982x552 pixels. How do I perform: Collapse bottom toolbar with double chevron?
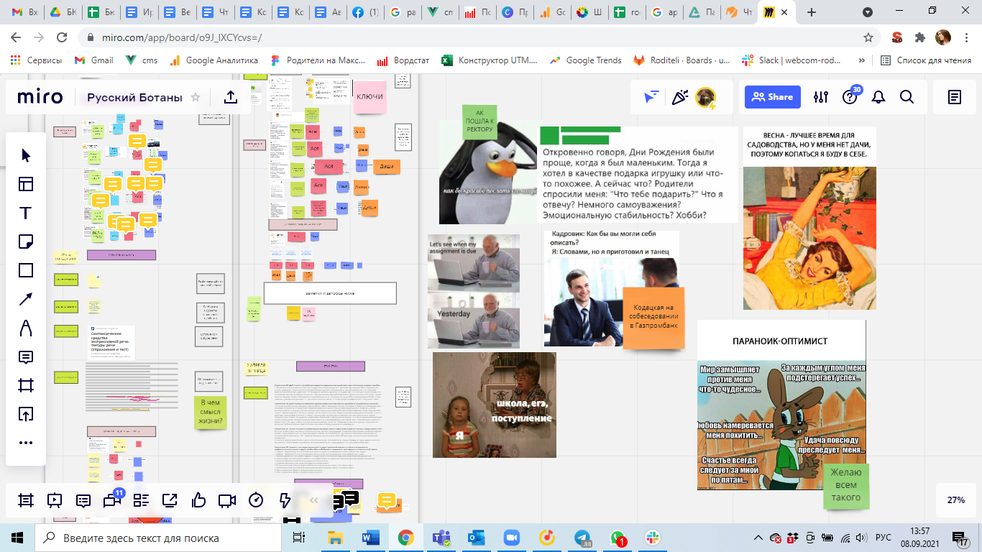click(x=314, y=500)
